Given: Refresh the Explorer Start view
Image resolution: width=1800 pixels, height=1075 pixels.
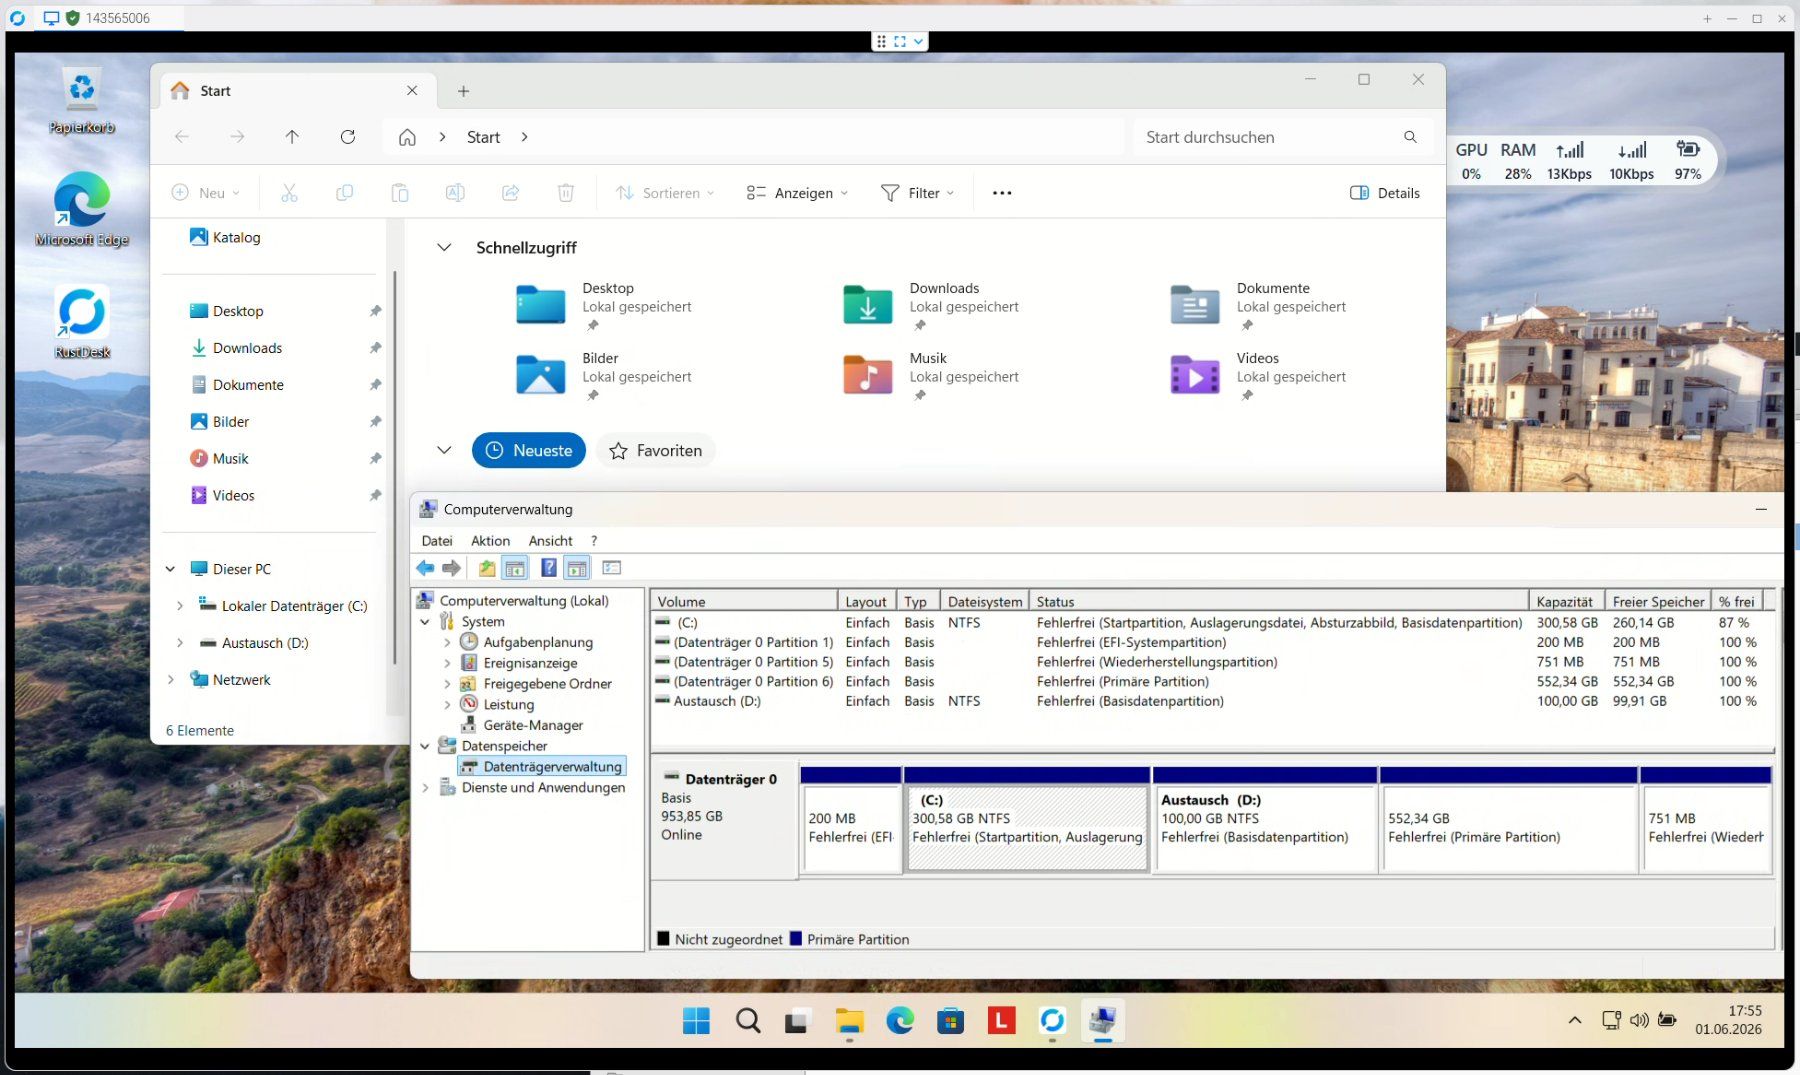Looking at the screenshot, I should [x=348, y=137].
